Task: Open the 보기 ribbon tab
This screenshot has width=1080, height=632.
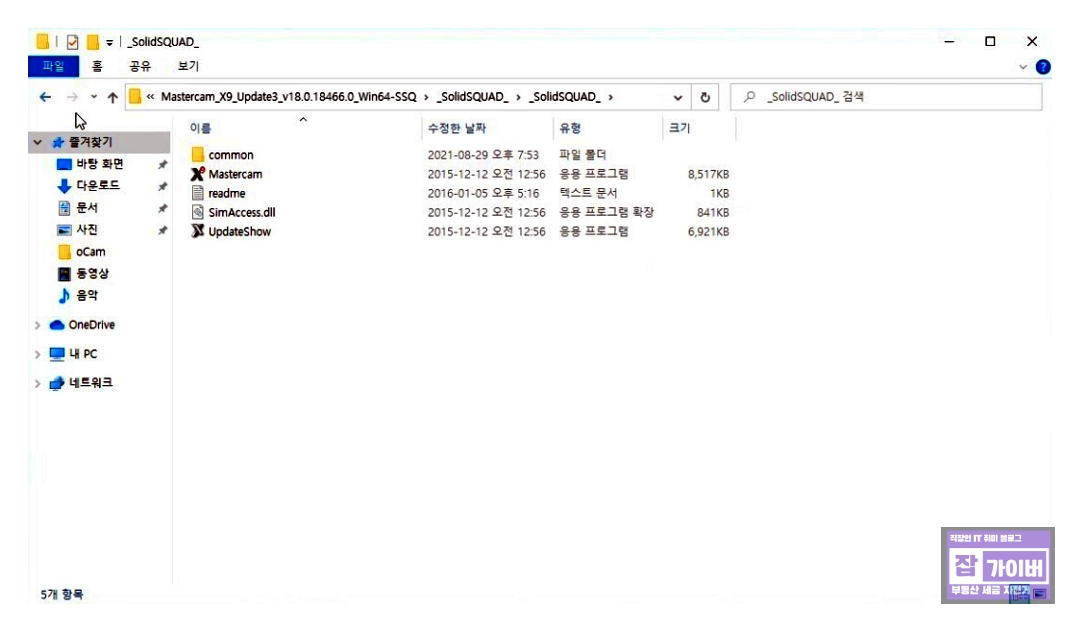Action: tap(188, 66)
